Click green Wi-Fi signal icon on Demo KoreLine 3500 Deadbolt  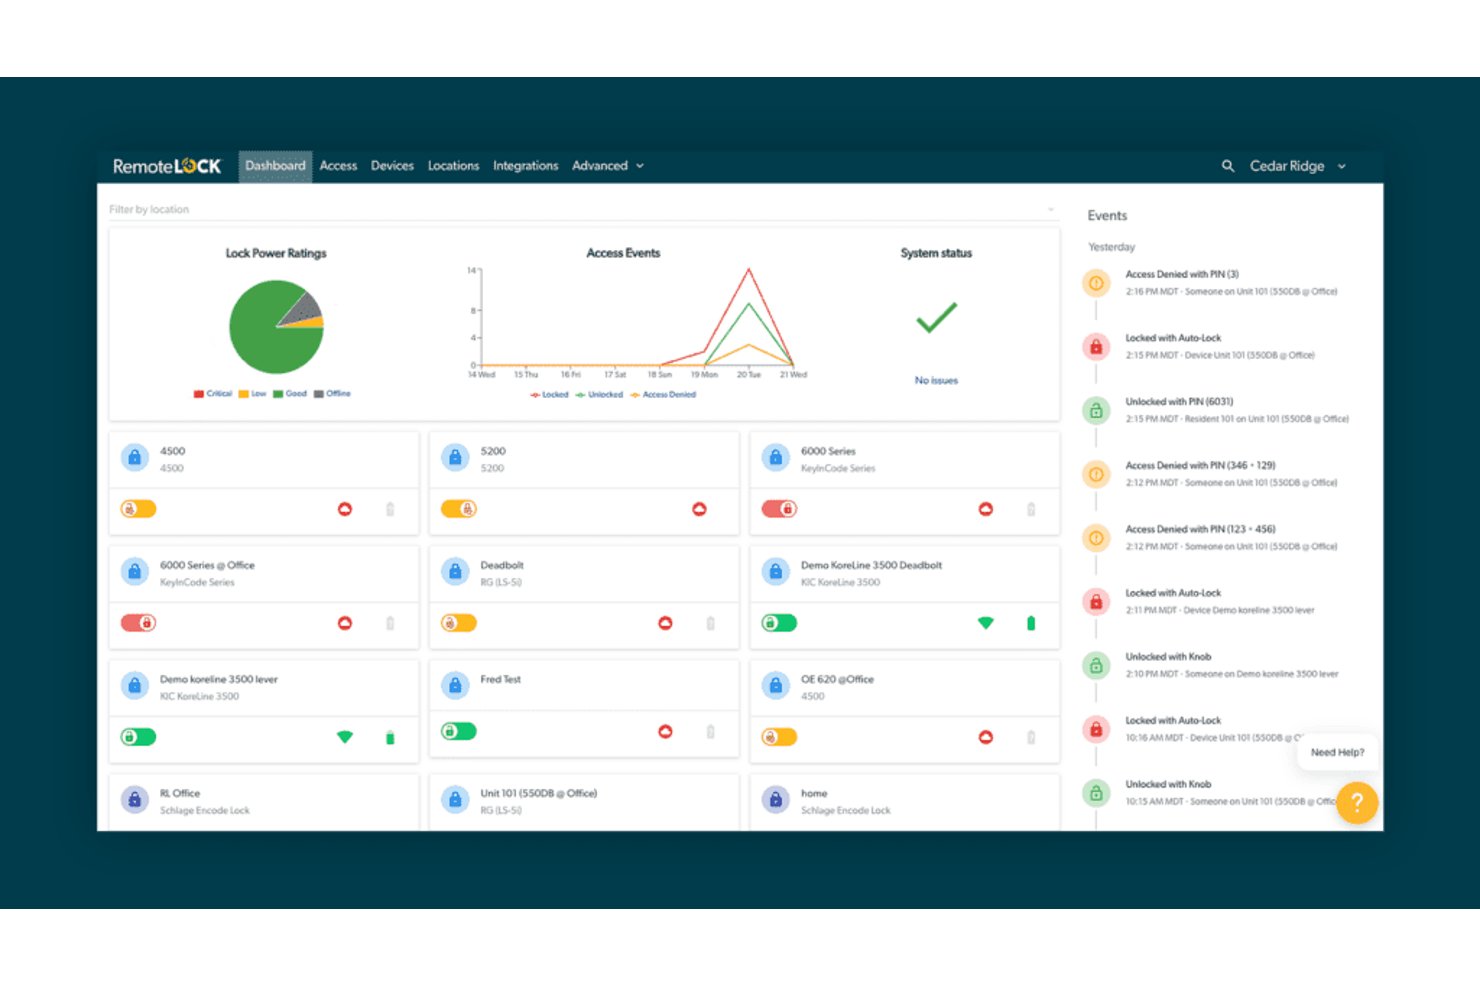pyautogui.click(x=985, y=623)
